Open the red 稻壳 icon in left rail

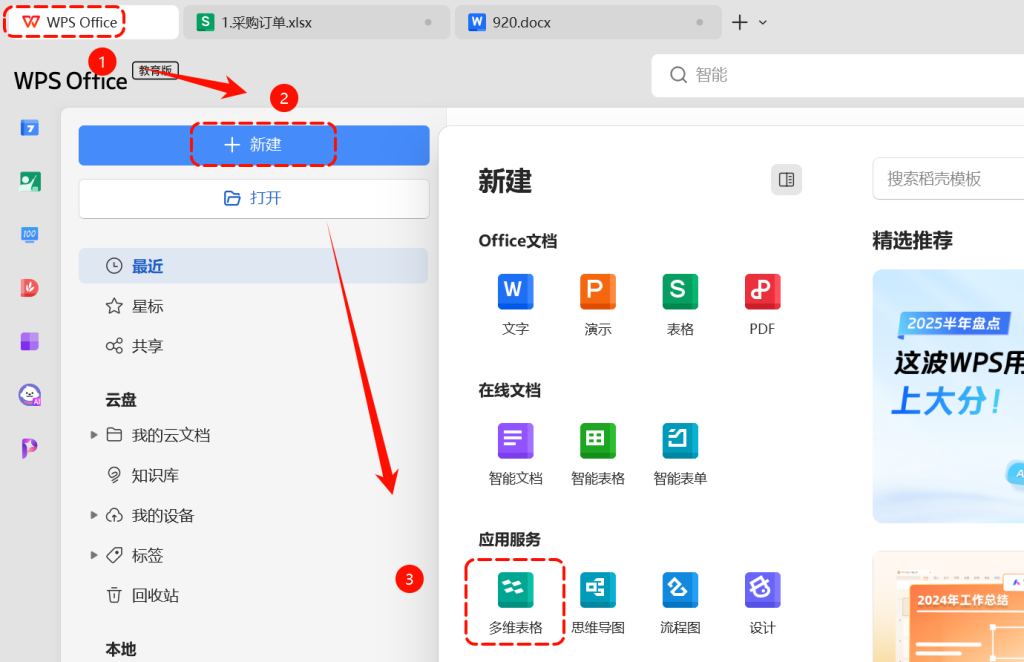tap(29, 287)
